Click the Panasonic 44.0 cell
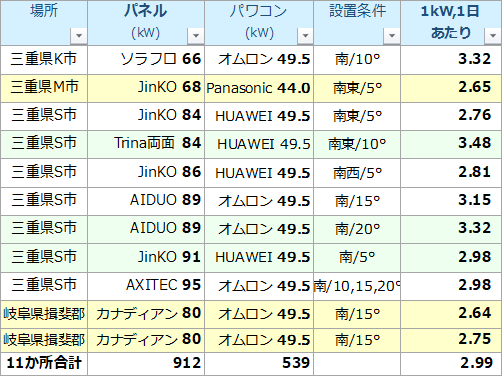The image size is (503, 377). tap(259, 88)
